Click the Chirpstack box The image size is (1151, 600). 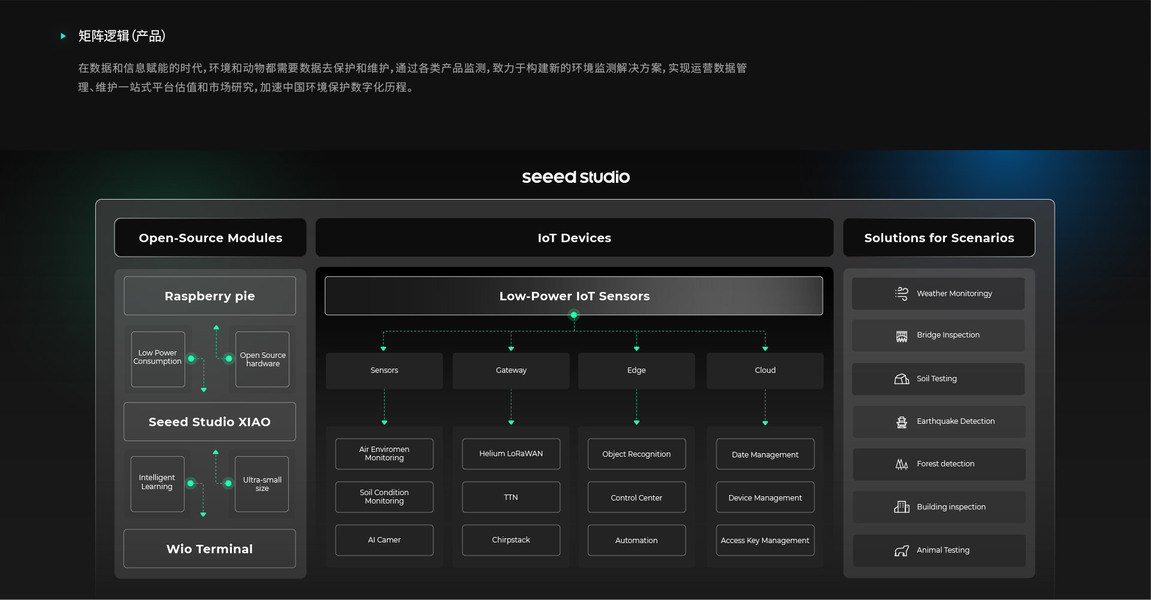[x=511, y=540]
